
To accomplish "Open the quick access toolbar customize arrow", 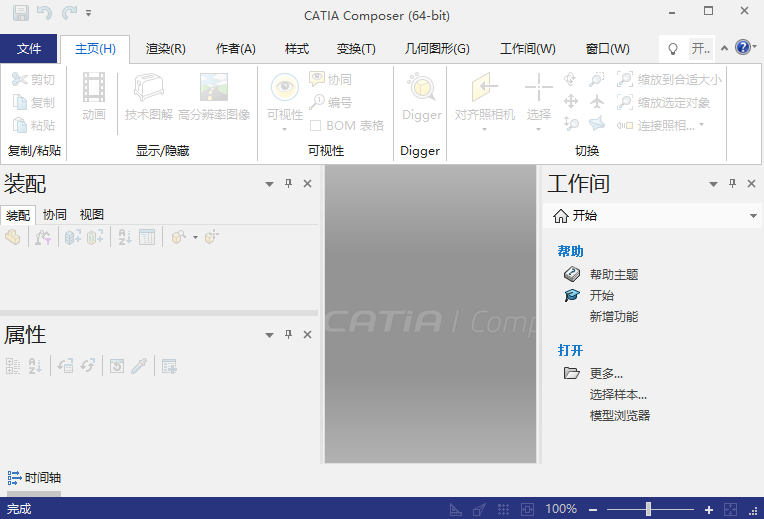I will point(89,13).
